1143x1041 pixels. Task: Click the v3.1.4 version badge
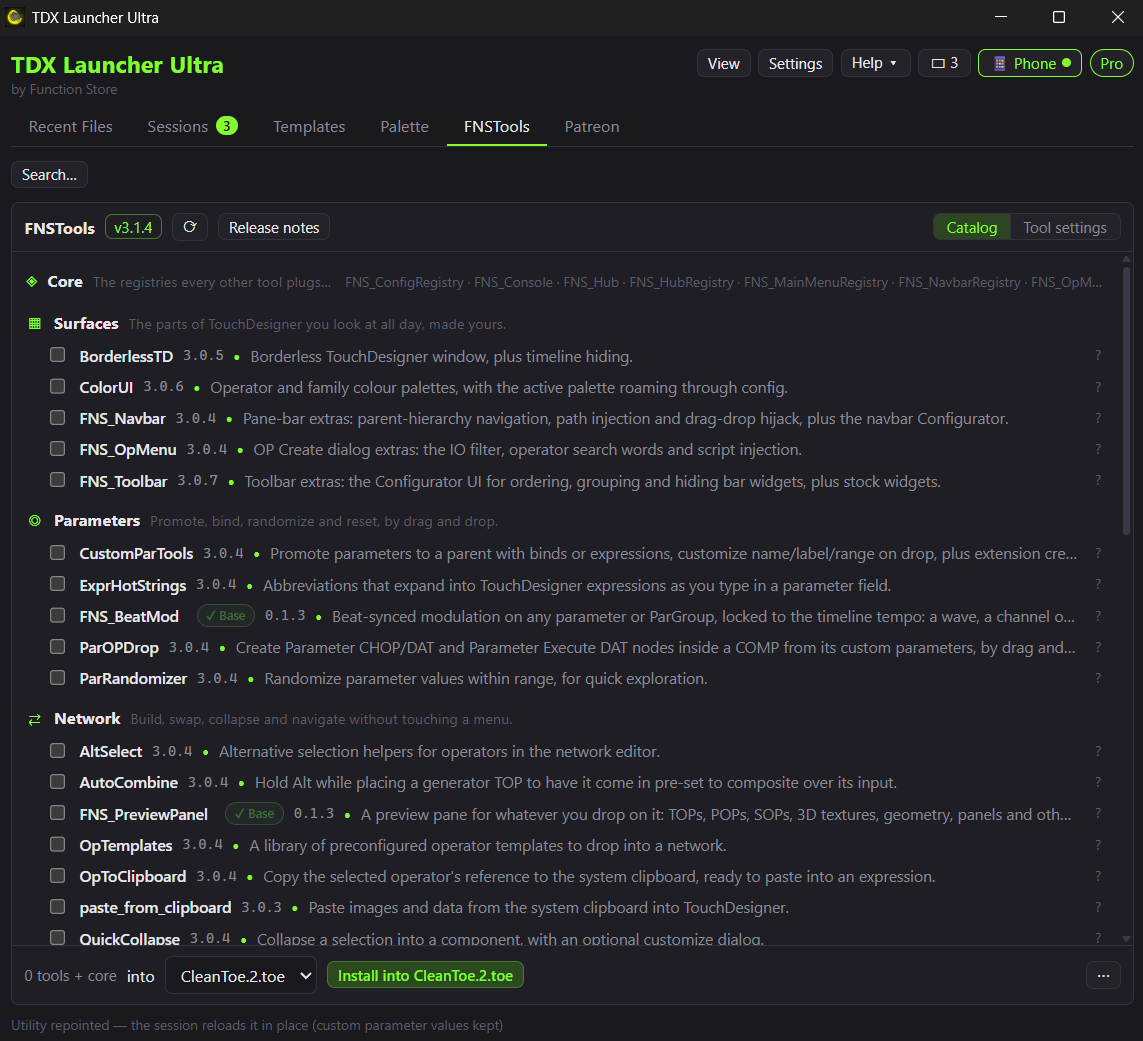tap(133, 227)
